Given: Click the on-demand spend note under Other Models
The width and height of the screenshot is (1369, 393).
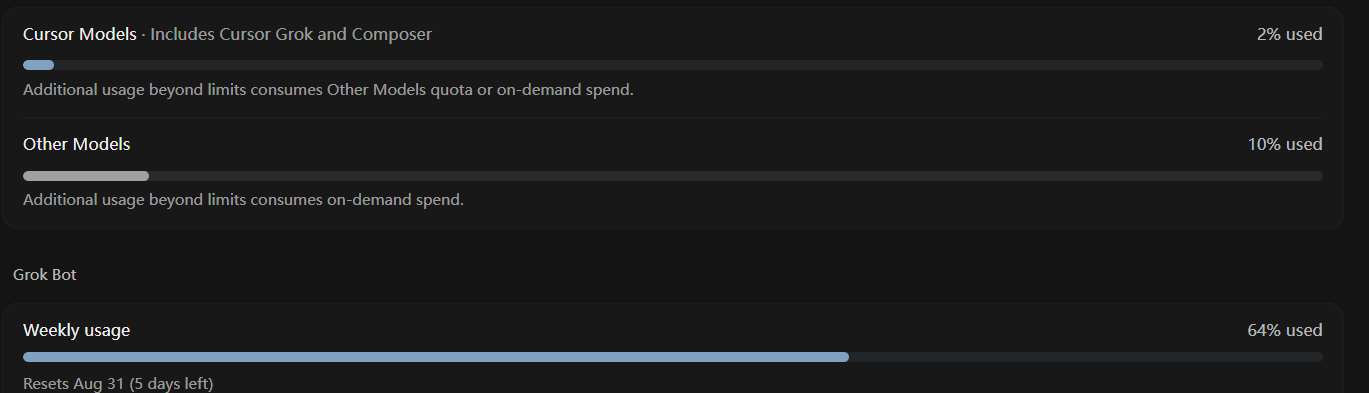Looking at the screenshot, I should tap(243, 200).
